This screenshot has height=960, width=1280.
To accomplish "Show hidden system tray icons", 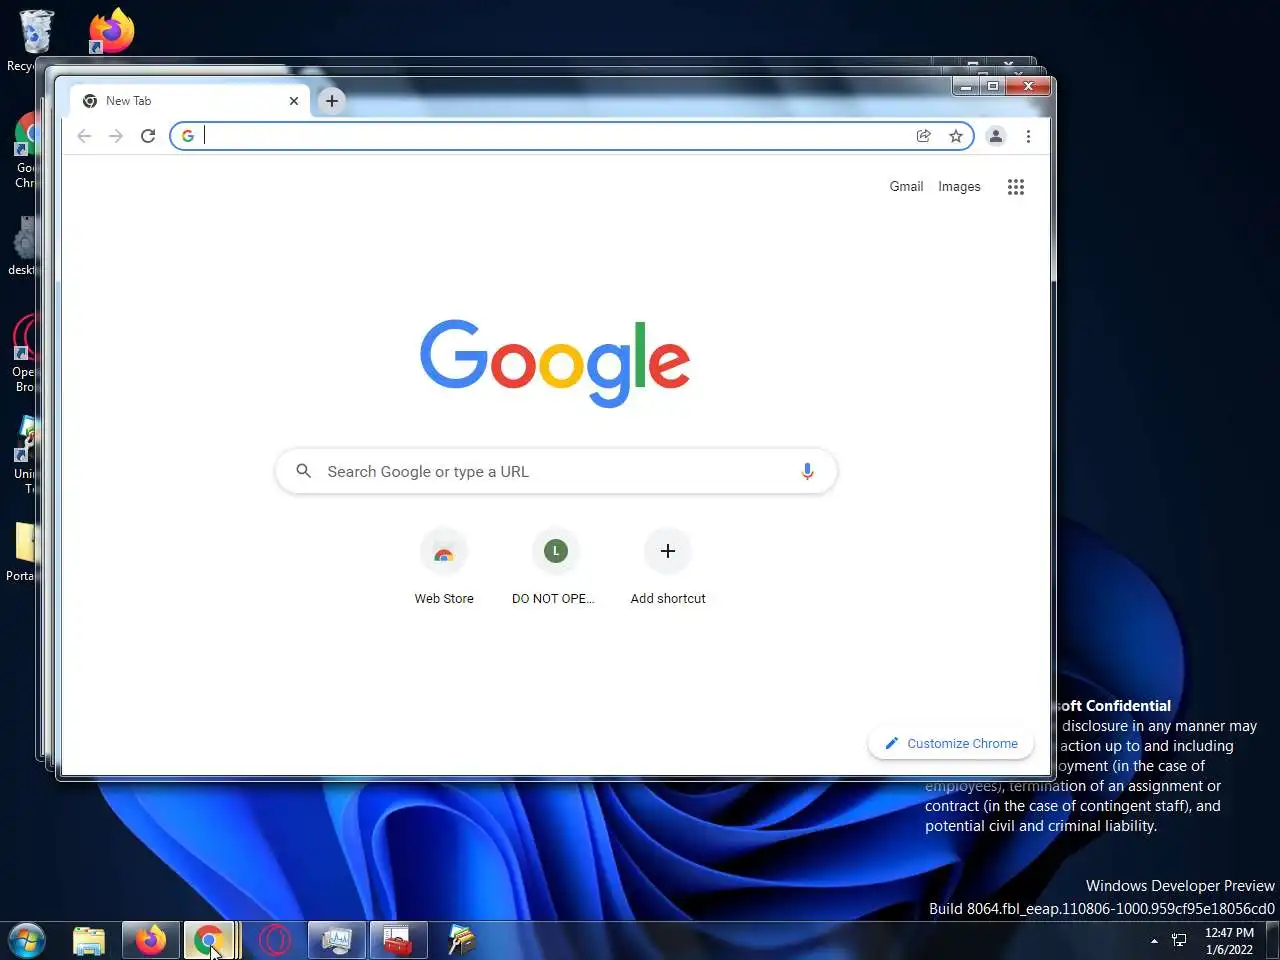I will 1154,941.
